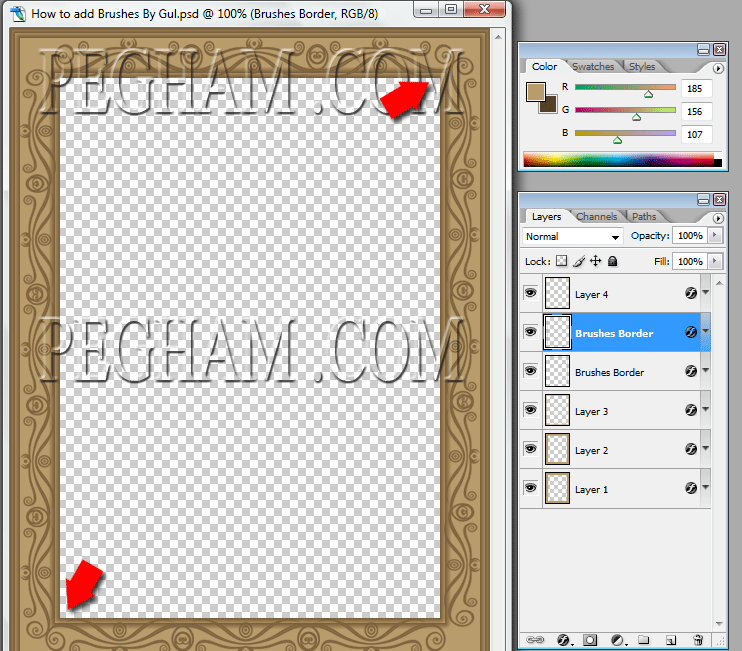Click the Opacity value field
742x651 pixels.
(x=690, y=235)
